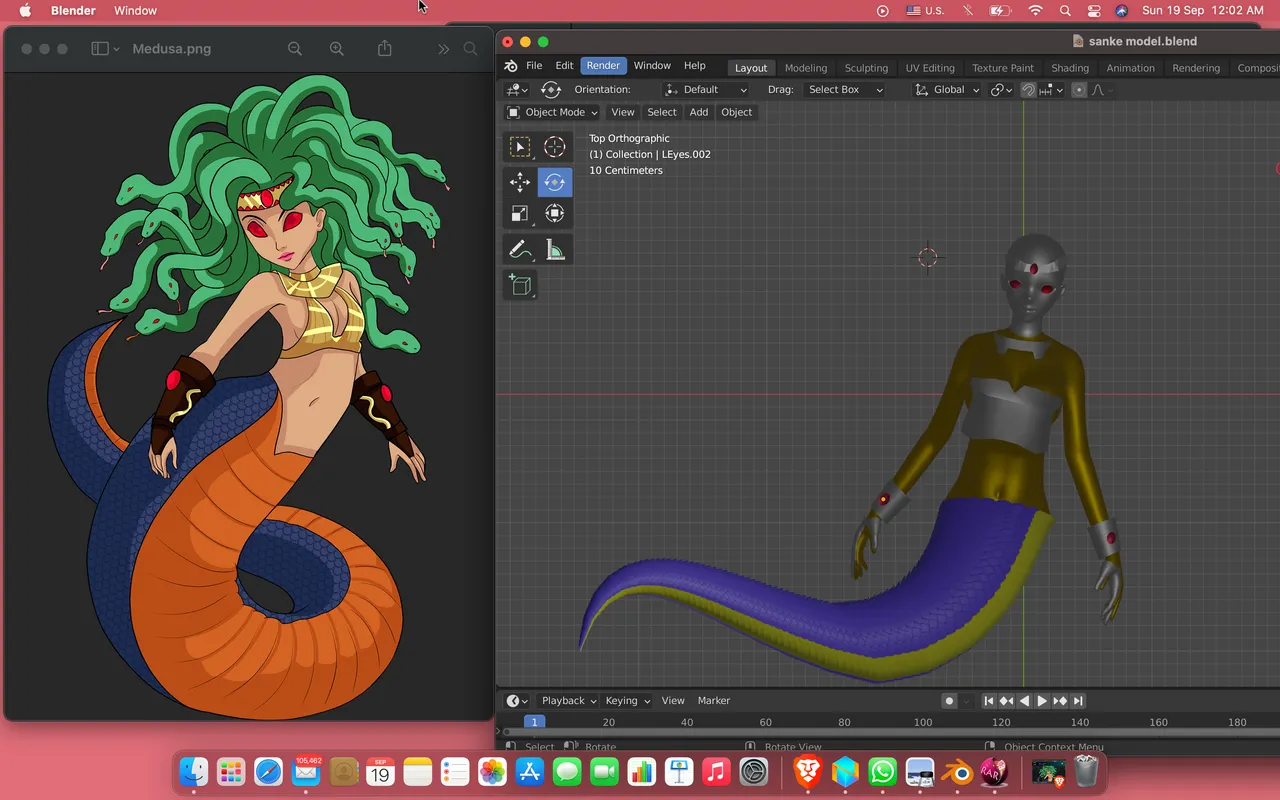Open the active tool settings dropdown
Viewport: 1280px width, 800px height.
pos(517,90)
